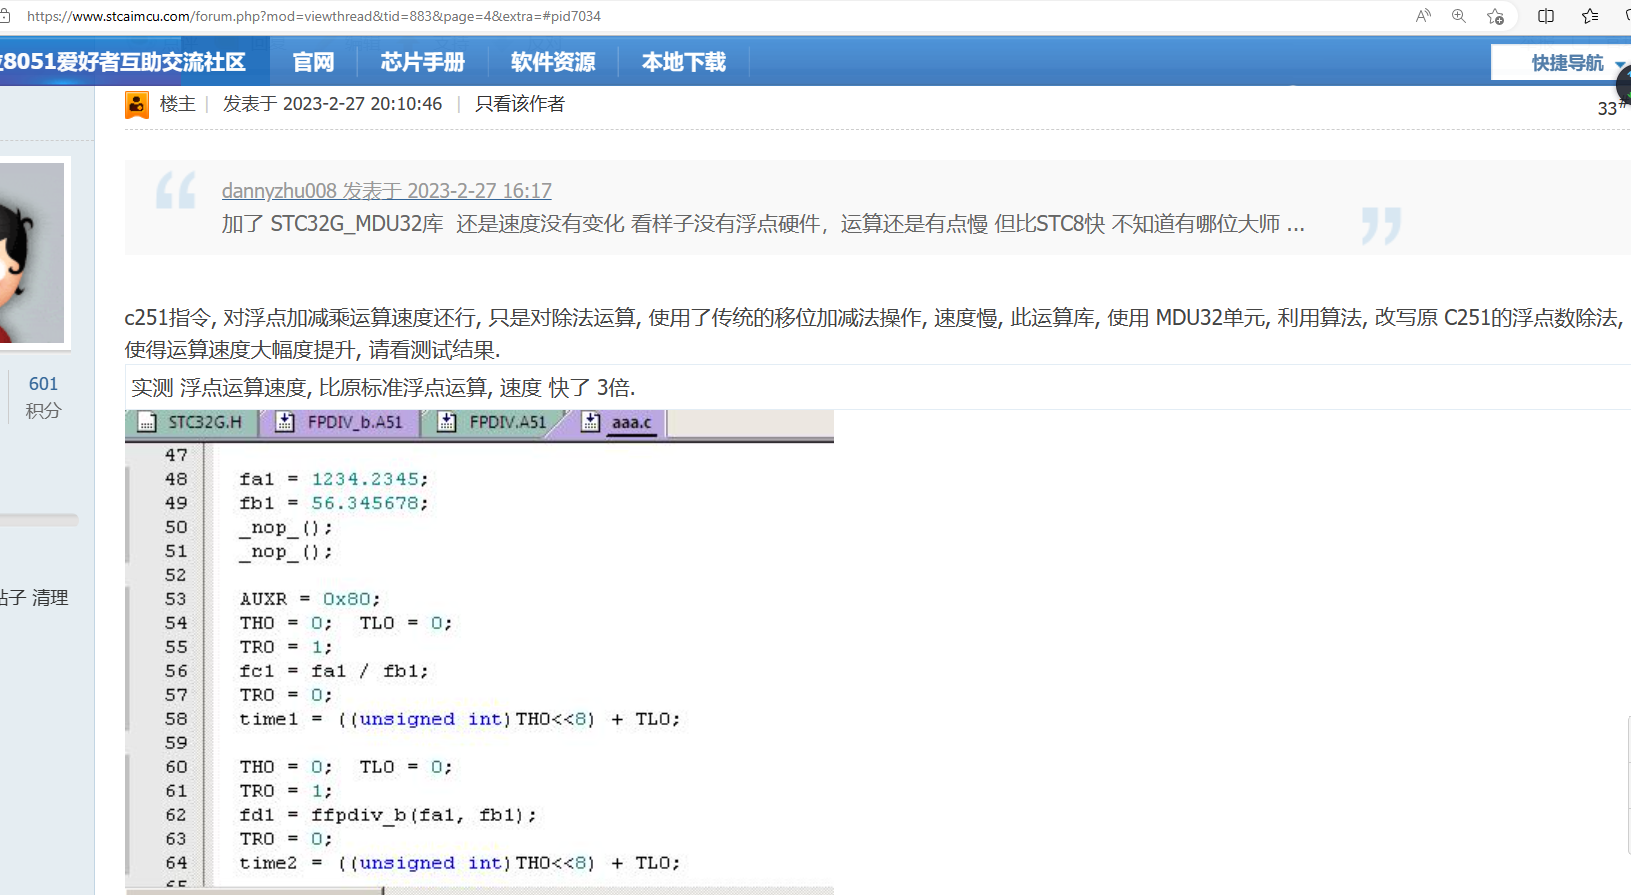Viewport: 1631px width, 895px height.
Task: Open the Favorites list icon in browser toolbar
Action: coord(1590,16)
